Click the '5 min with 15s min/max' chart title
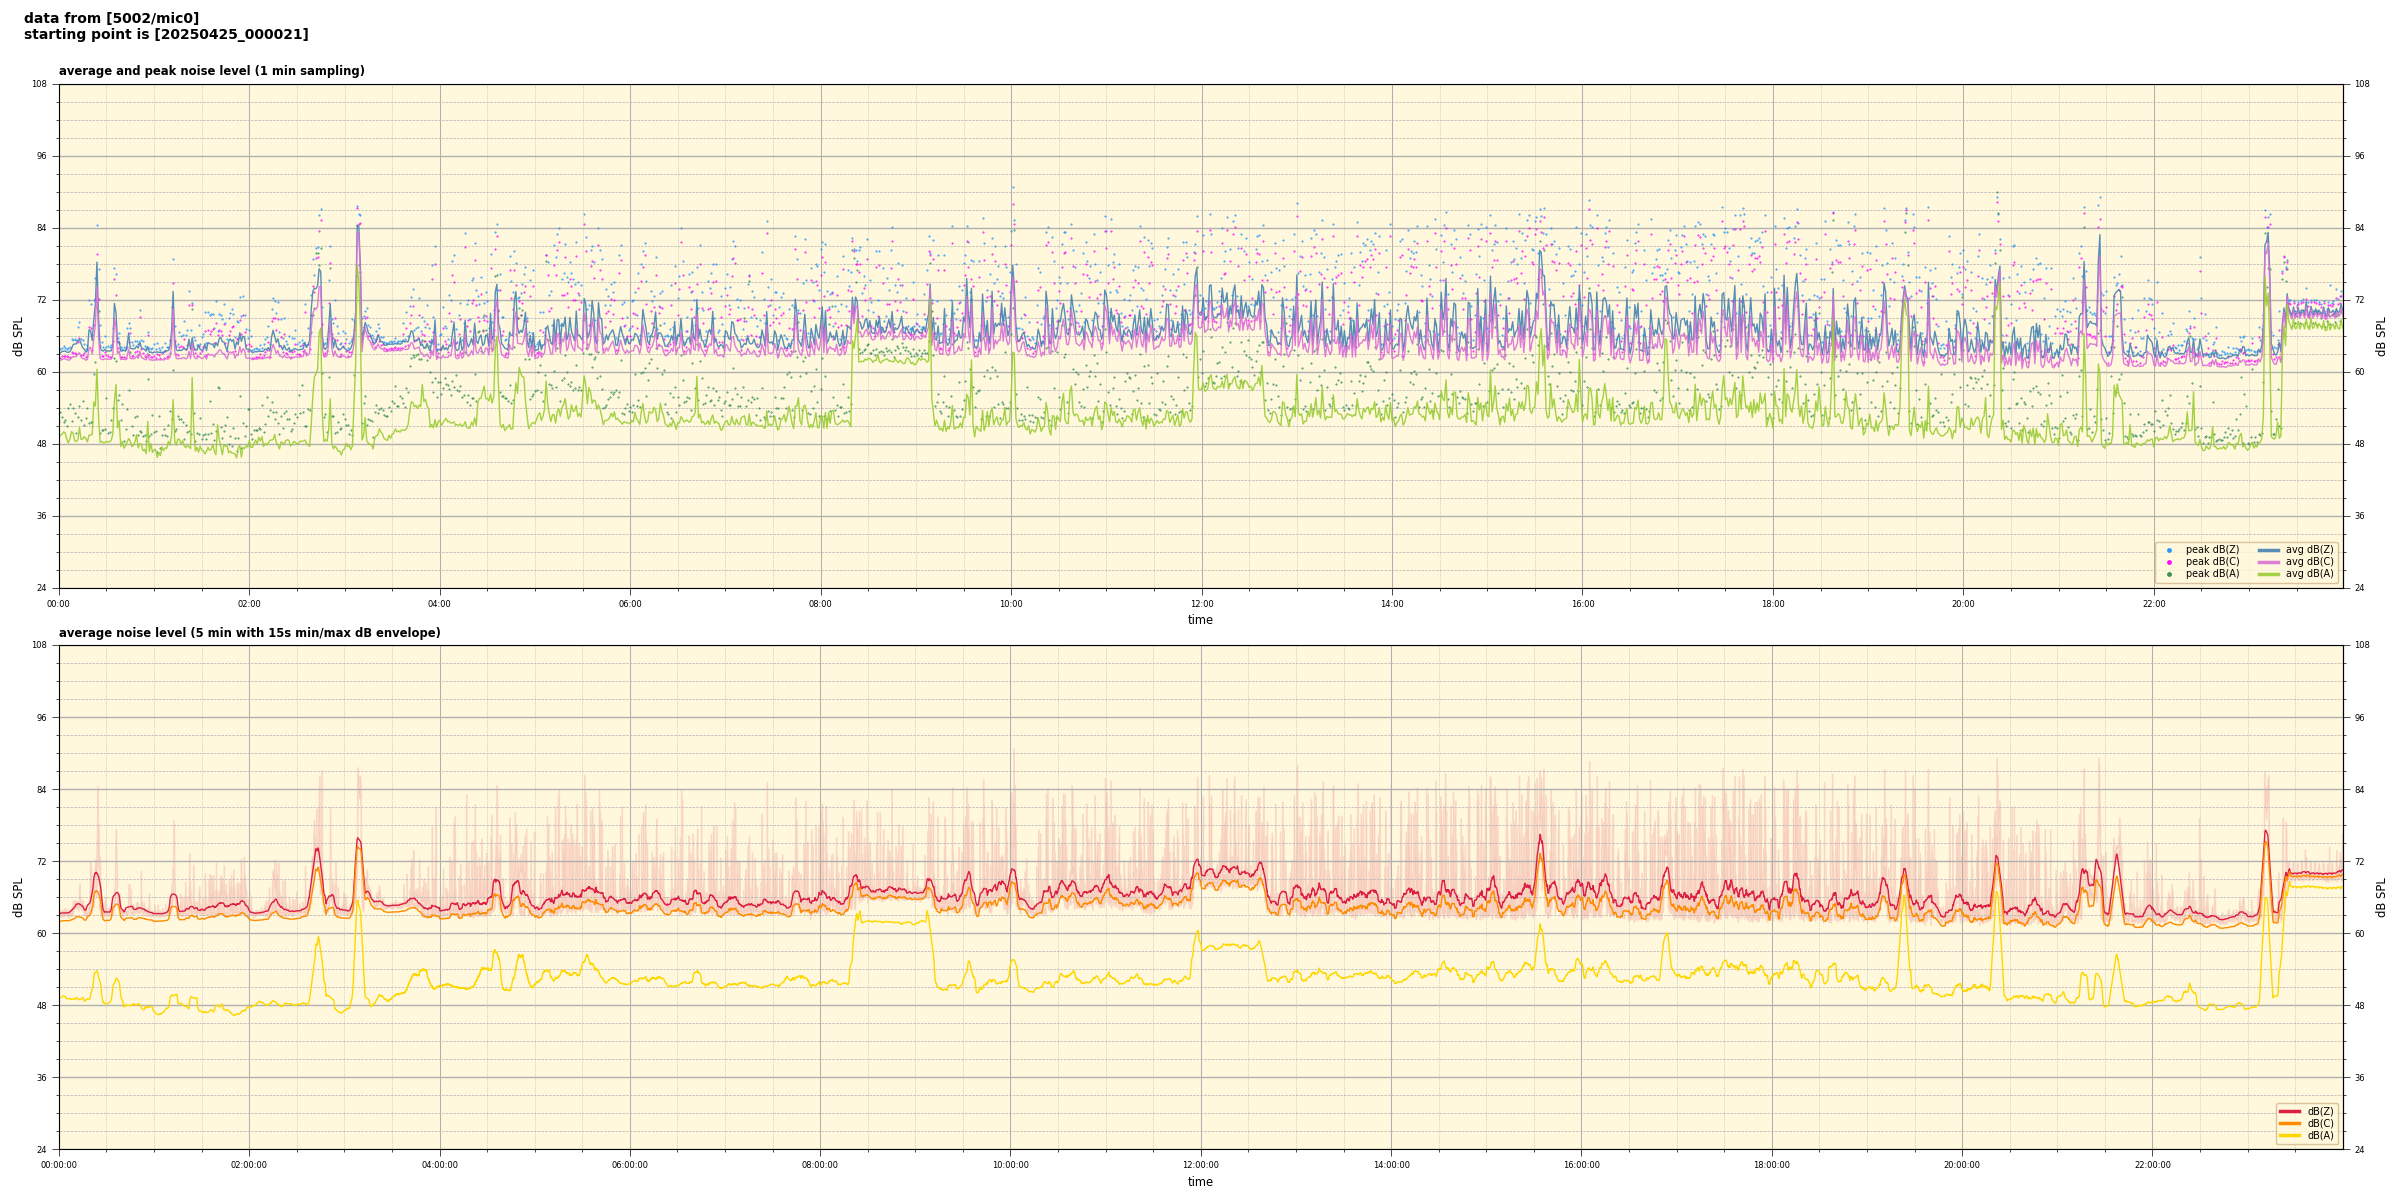Image resolution: width=2400 pixels, height=1200 pixels. tap(249, 633)
